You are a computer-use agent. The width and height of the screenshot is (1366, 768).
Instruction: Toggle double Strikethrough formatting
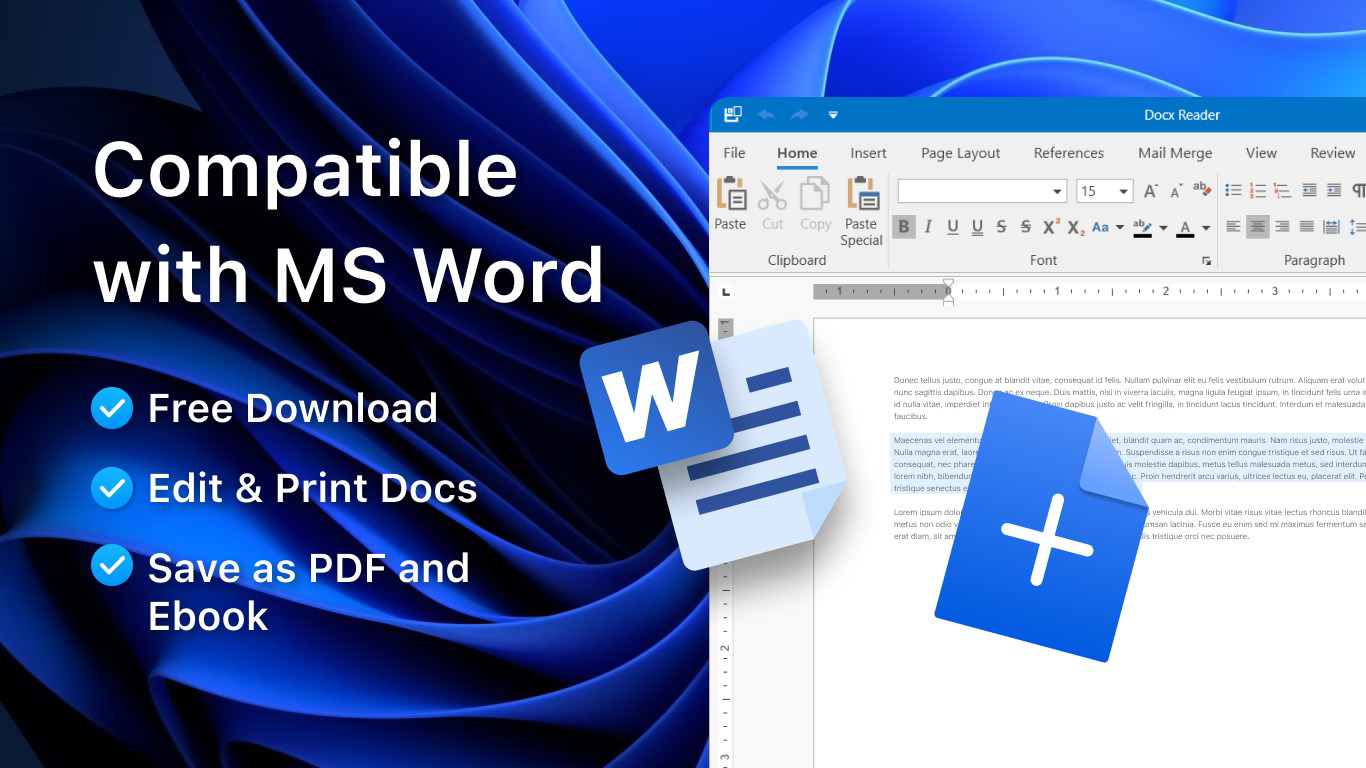tap(1025, 227)
